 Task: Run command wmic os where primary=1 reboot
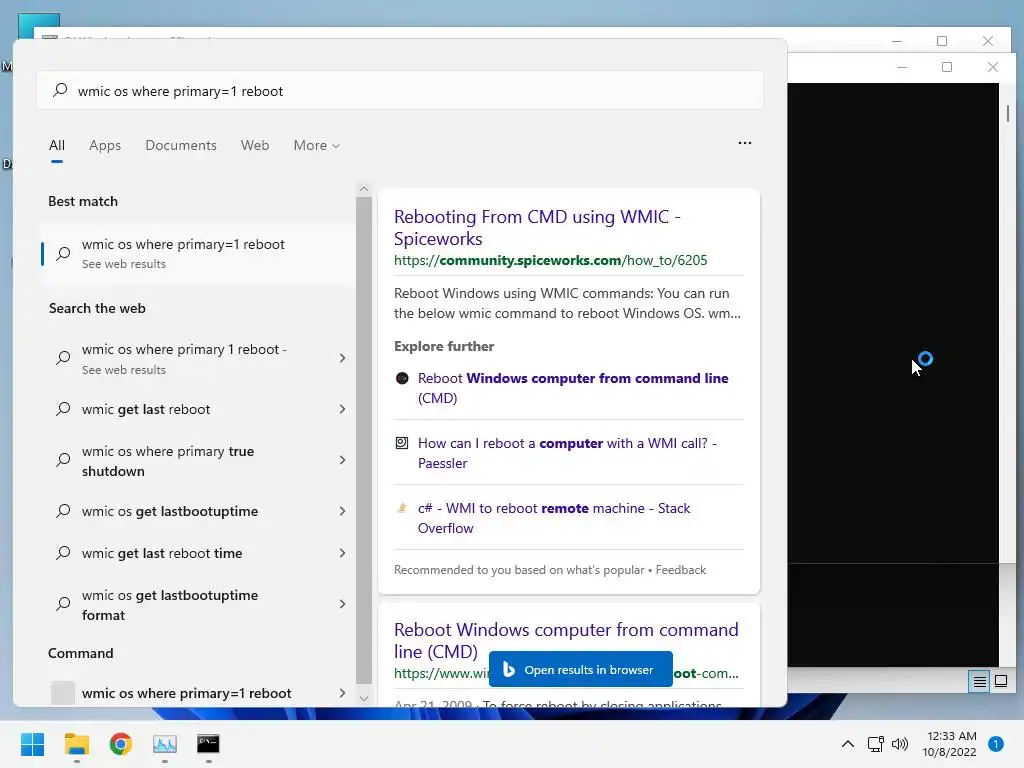[x=186, y=693]
